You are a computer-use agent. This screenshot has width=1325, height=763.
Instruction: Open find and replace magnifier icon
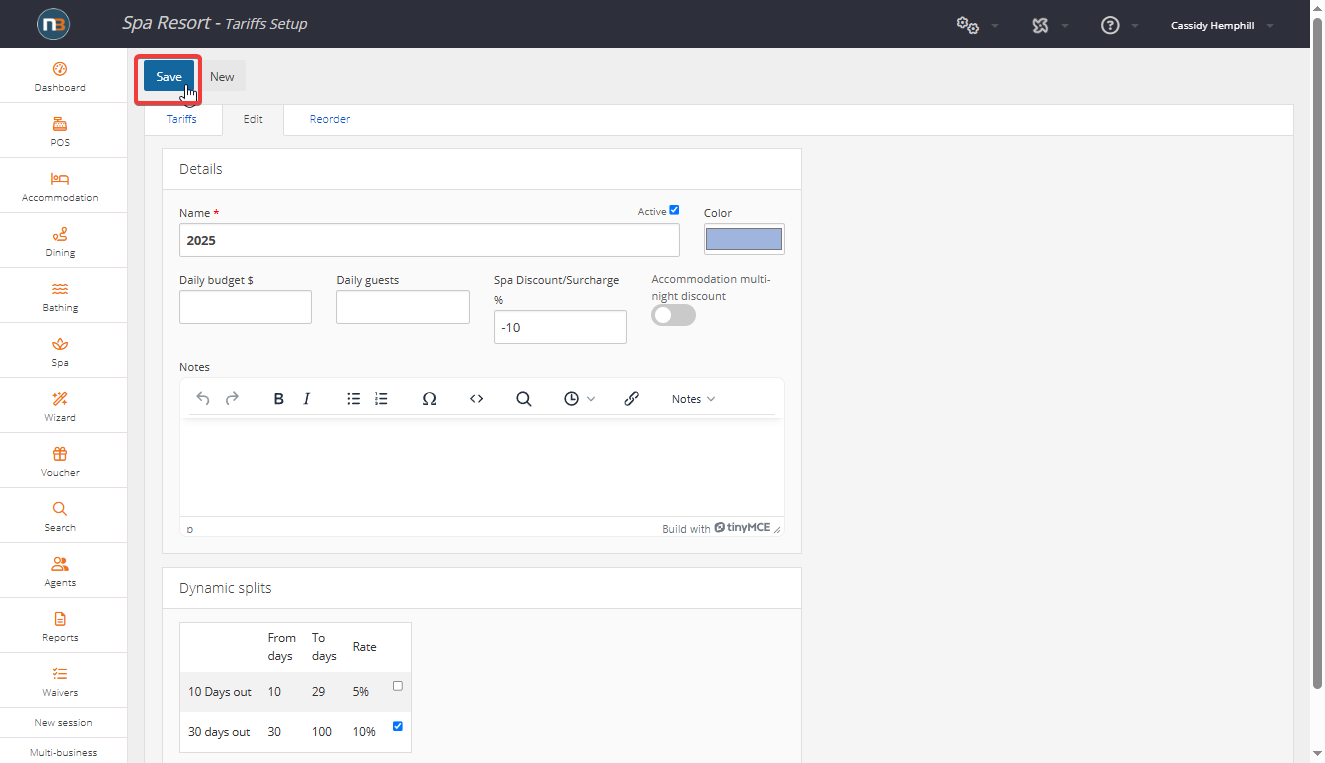point(523,399)
